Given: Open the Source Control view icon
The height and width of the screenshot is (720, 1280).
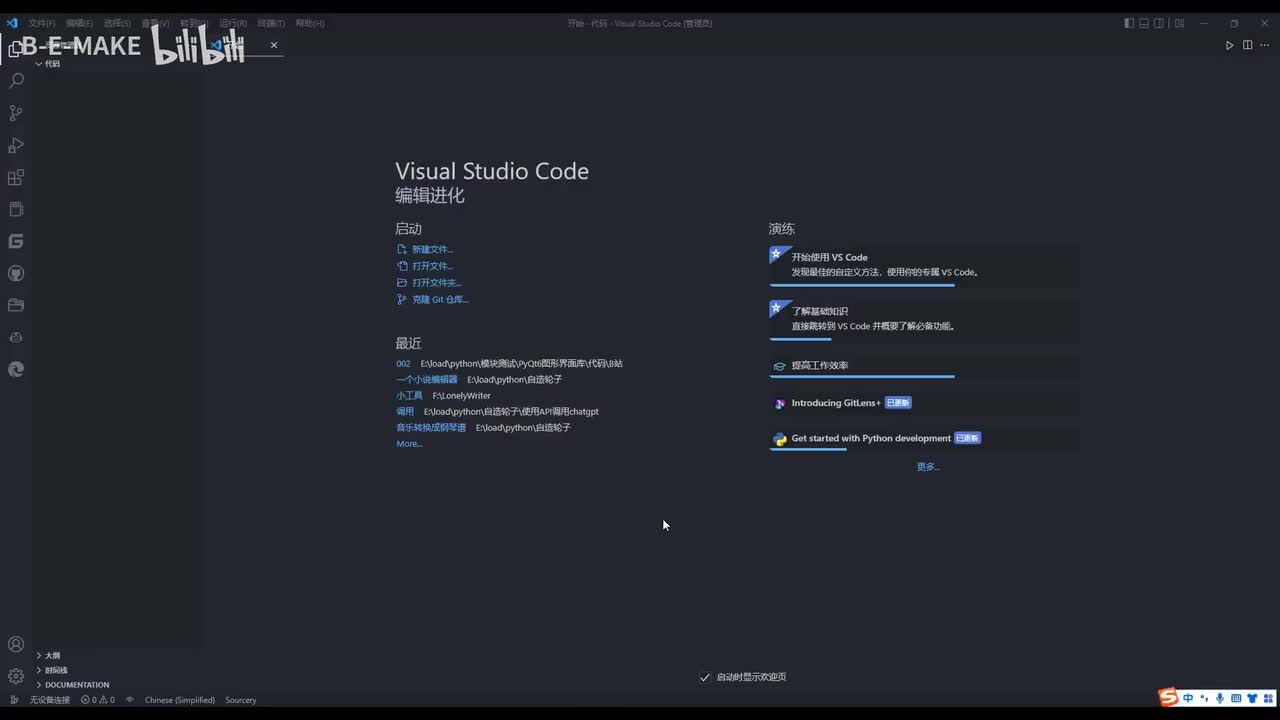Looking at the screenshot, I should click(x=16, y=113).
